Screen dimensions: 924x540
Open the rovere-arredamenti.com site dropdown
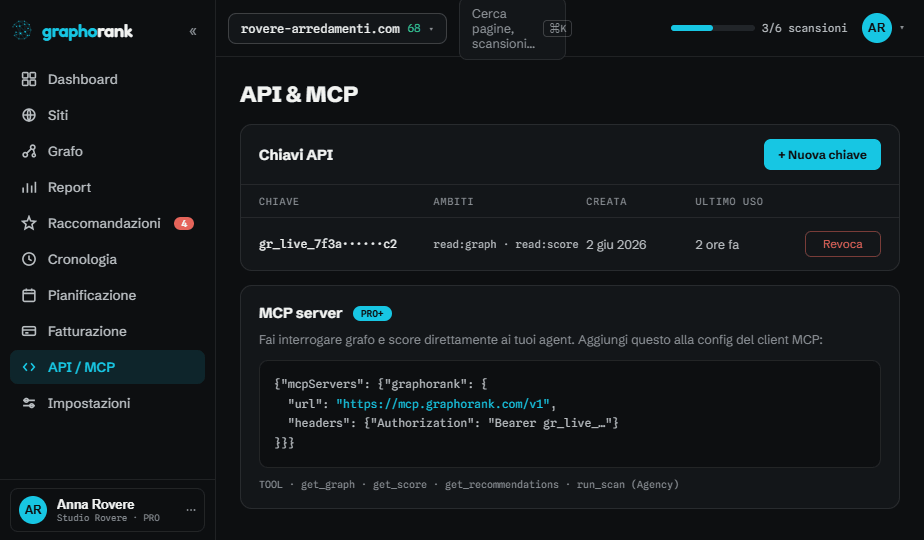pyautogui.click(x=337, y=28)
